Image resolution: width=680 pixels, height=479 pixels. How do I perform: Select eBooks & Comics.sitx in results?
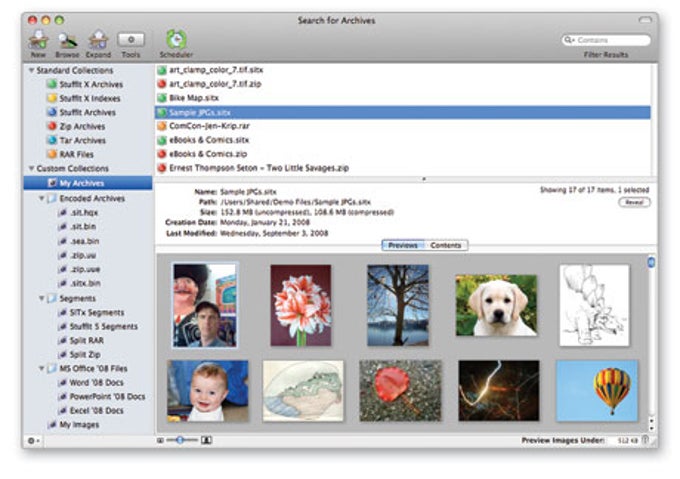coord(402,140)
